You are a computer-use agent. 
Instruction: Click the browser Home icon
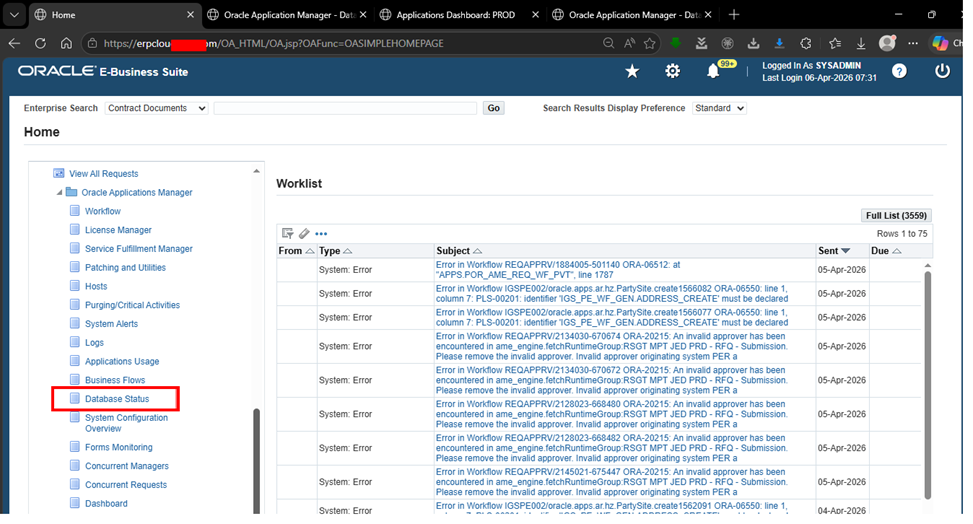[66, 43]
